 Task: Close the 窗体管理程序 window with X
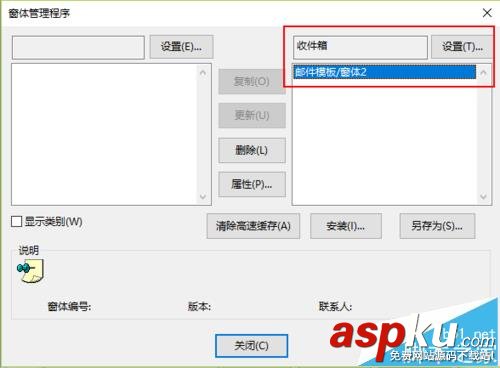(x=487, y=13)
